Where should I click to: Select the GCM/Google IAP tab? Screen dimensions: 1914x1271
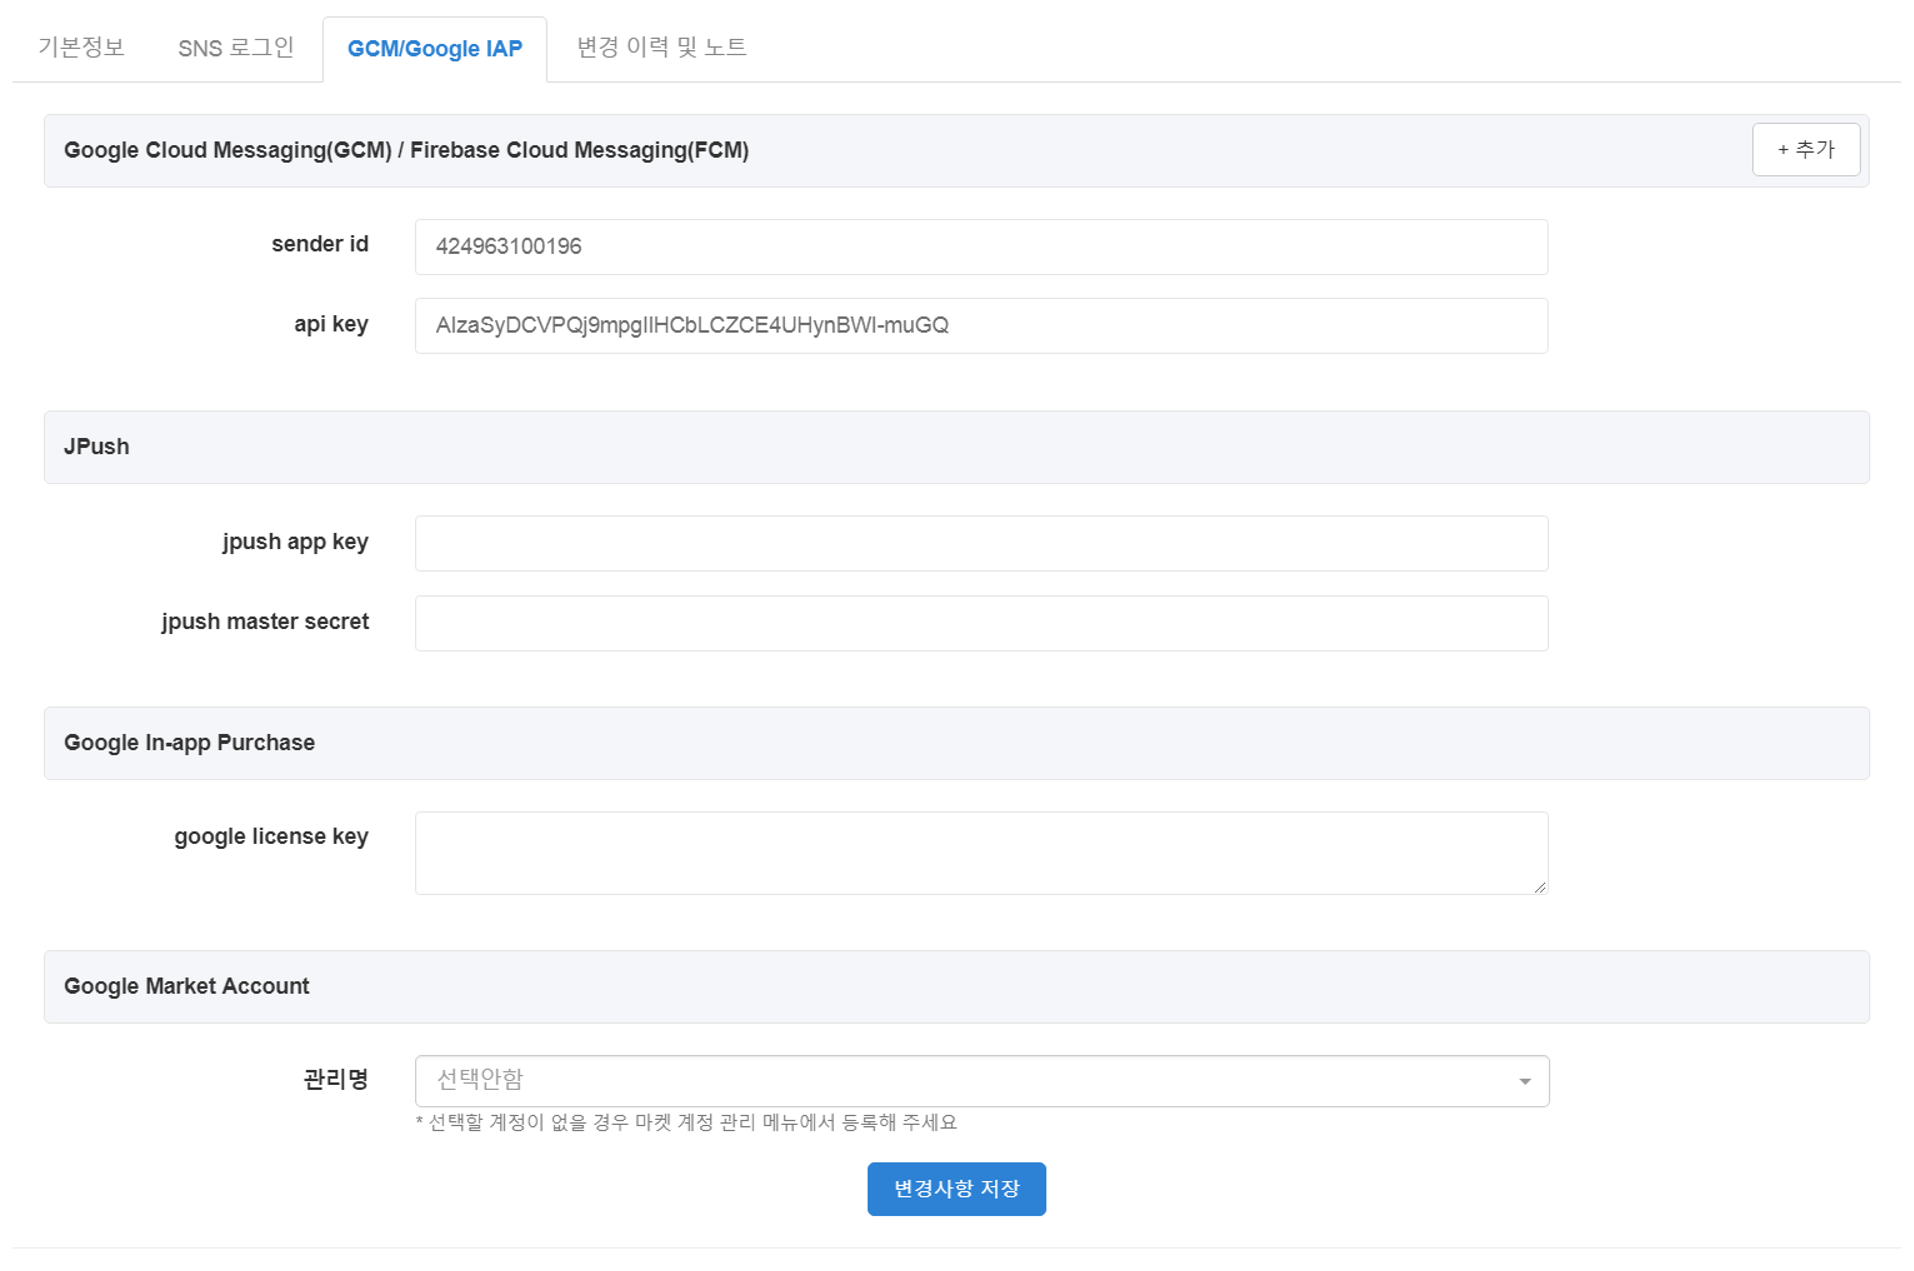click(435, 48)
